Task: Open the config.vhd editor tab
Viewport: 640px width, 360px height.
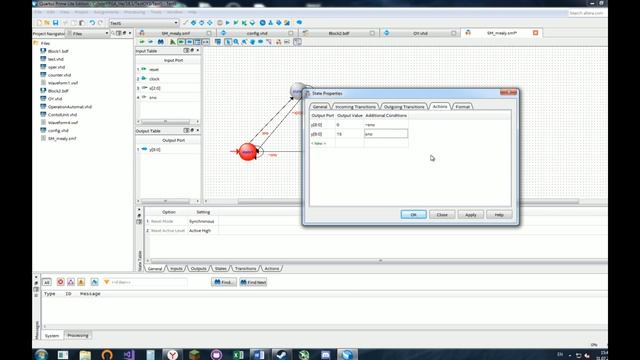Action: [x=257, y=33]
